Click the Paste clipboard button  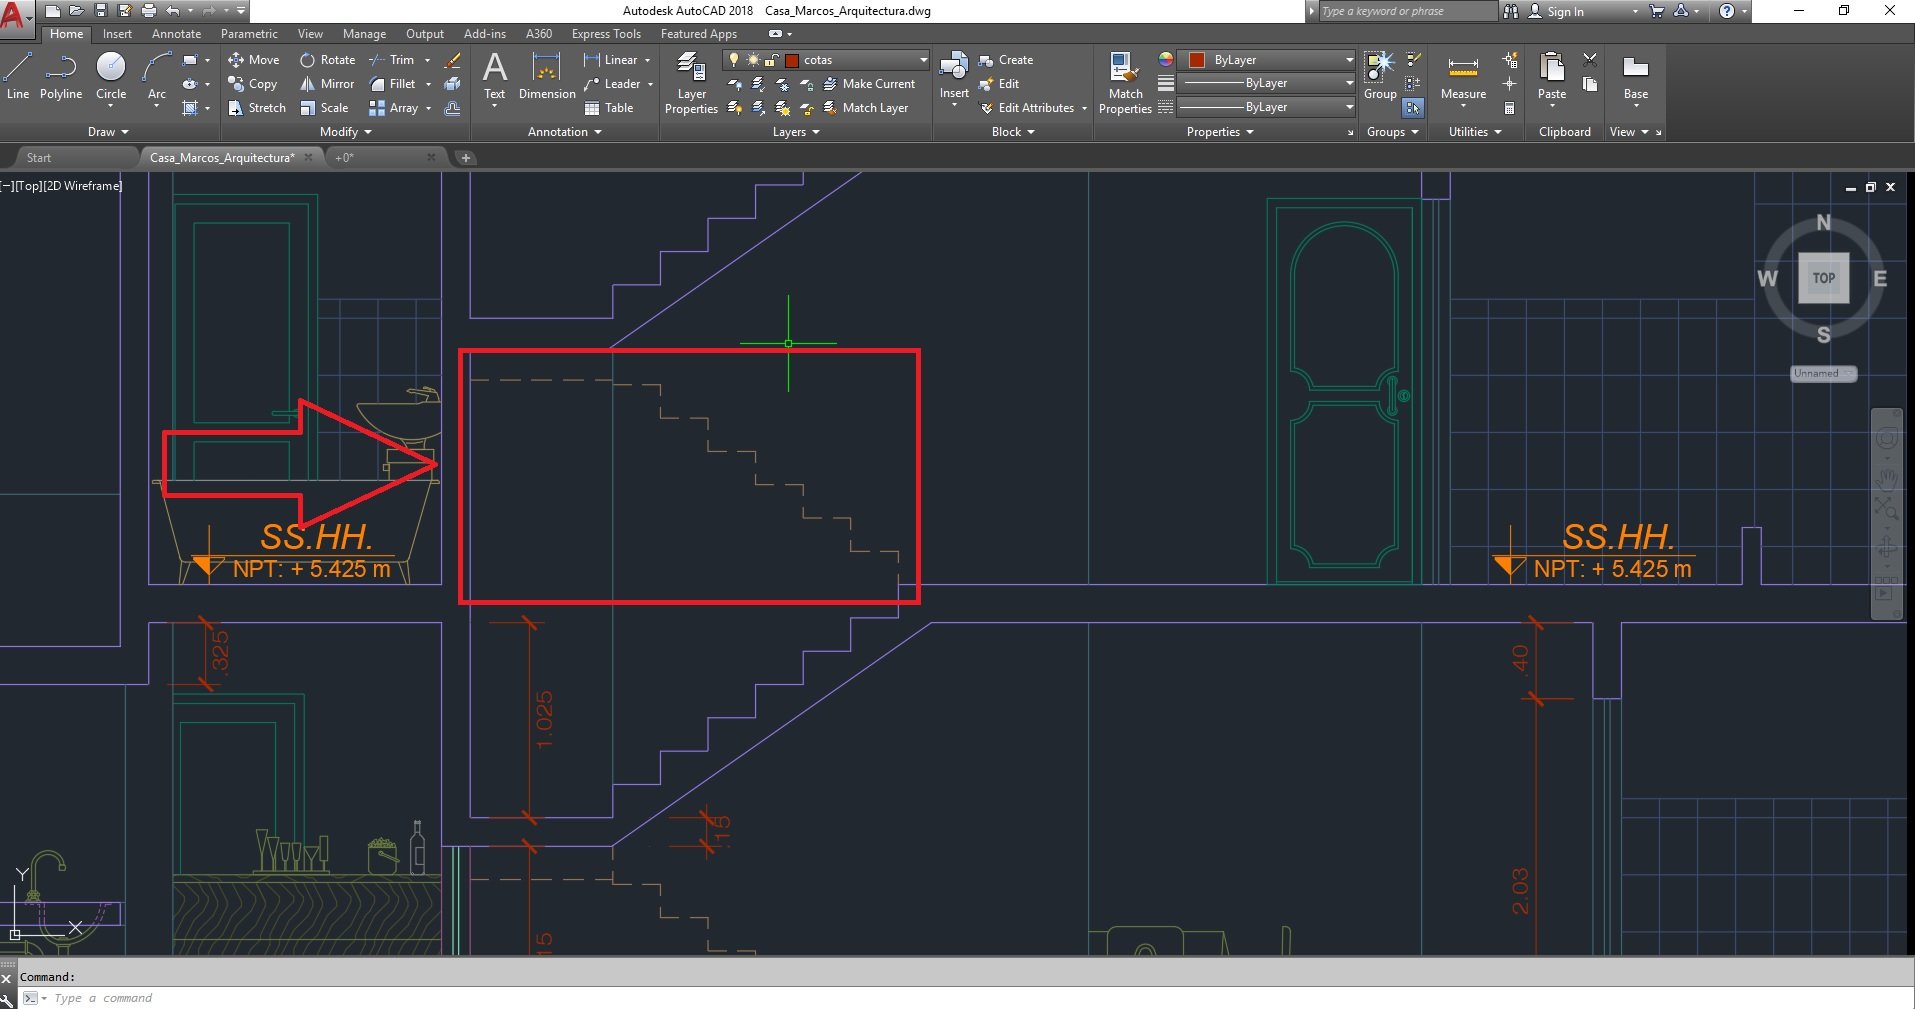[x=1552, y=75]
